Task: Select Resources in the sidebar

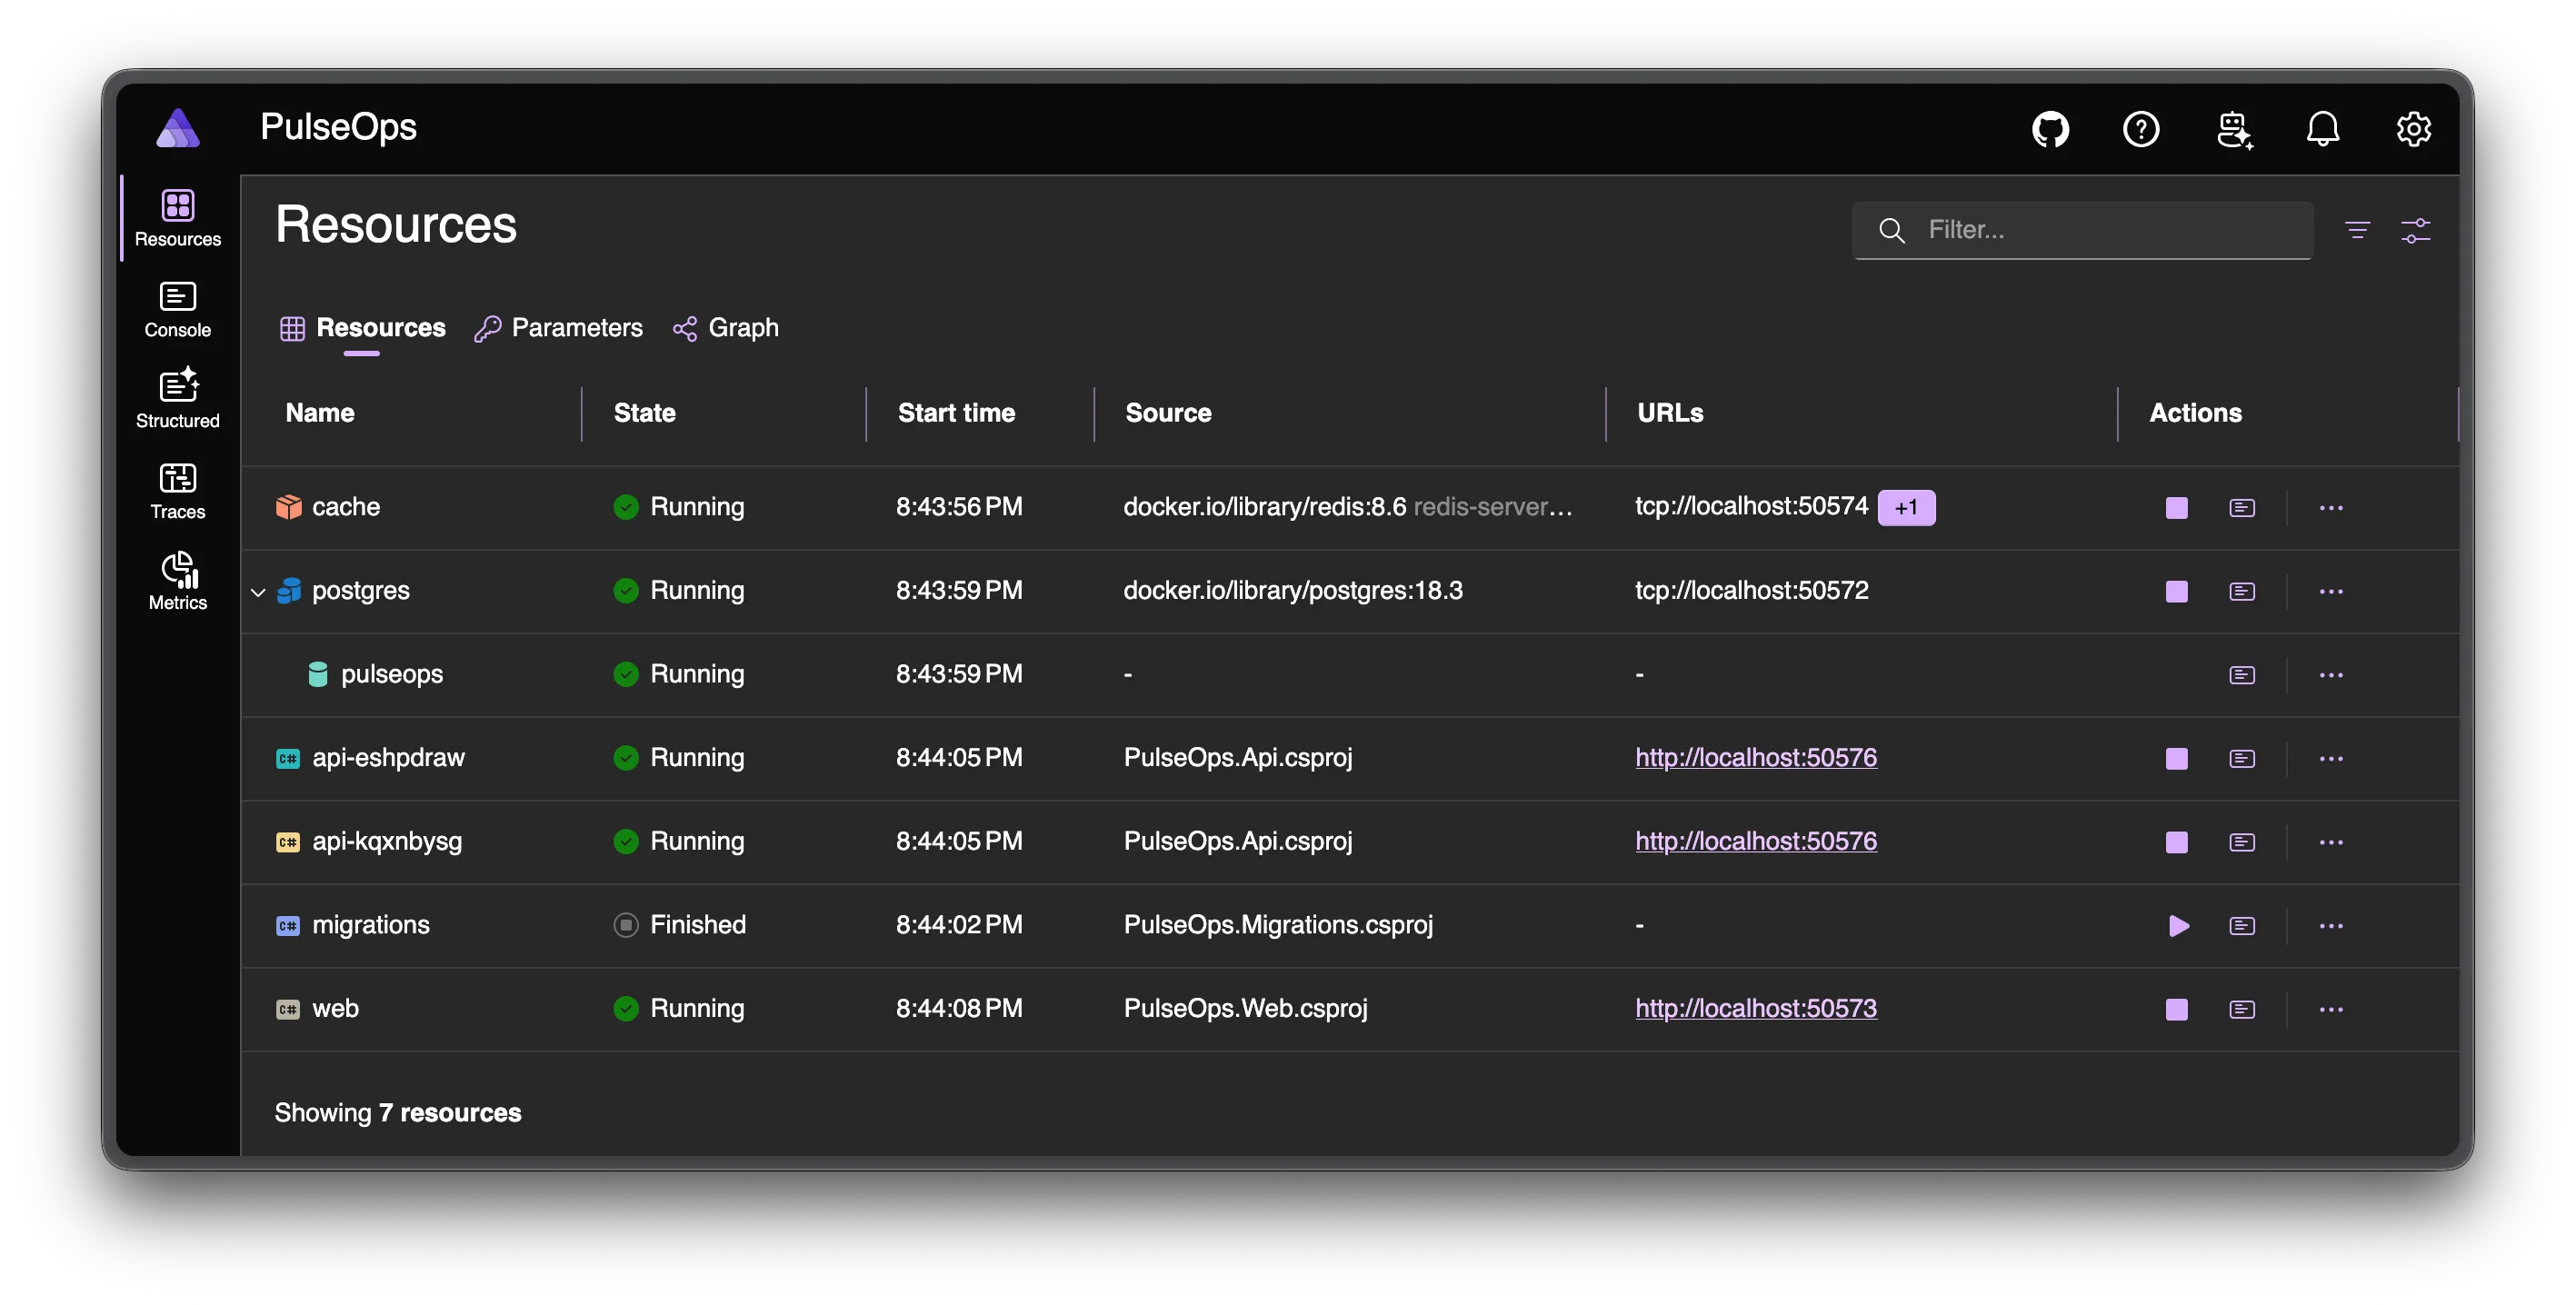Action: (178, 218)
